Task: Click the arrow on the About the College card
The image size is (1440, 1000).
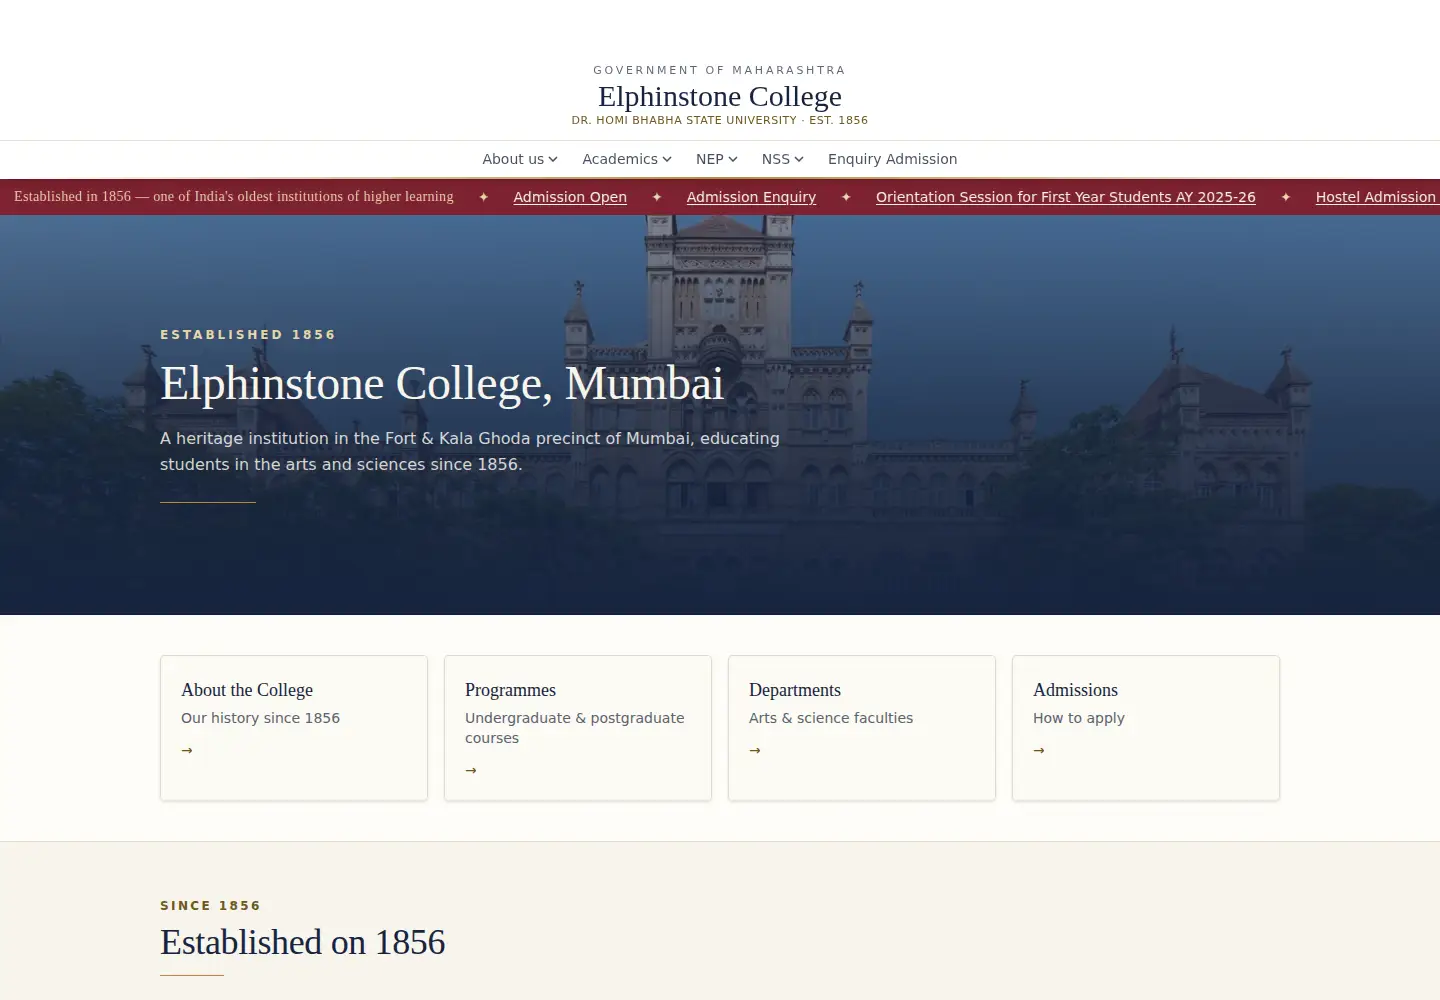Action: [187, 750]
